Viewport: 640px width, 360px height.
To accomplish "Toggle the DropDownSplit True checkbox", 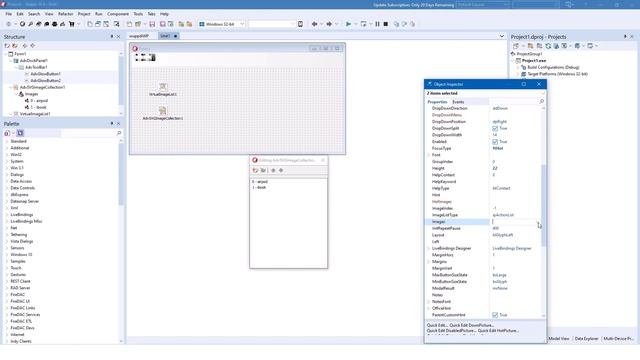I will [495, 128].
